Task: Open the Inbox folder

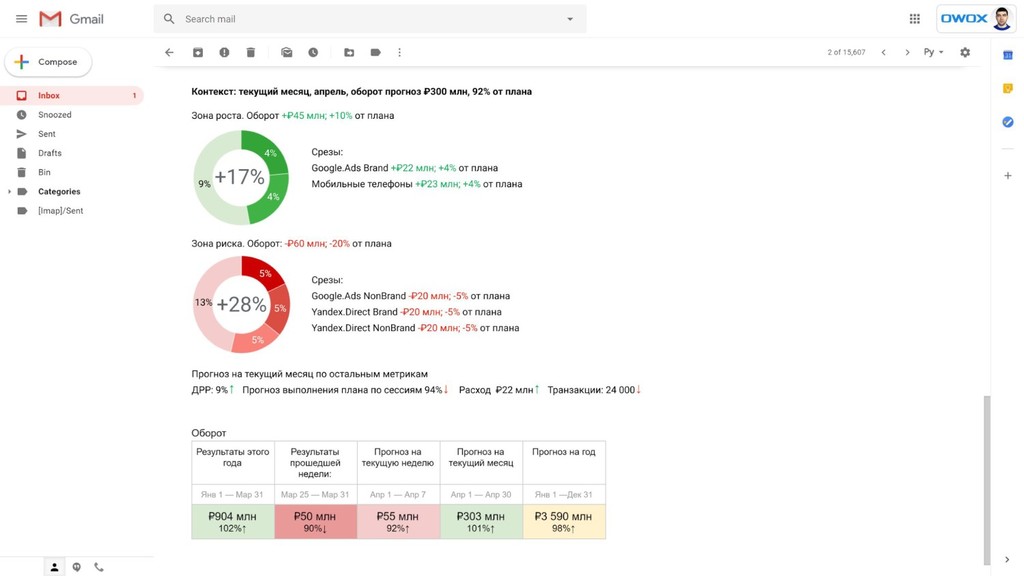Action: 72,95
